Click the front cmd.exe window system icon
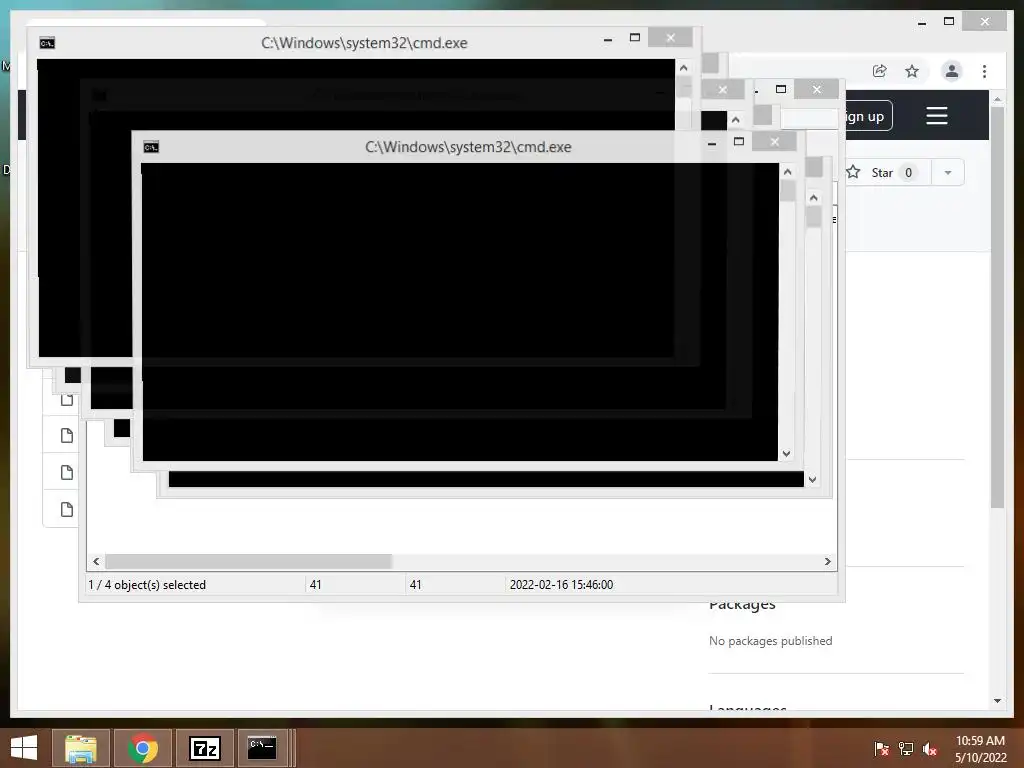 (151, 147)
